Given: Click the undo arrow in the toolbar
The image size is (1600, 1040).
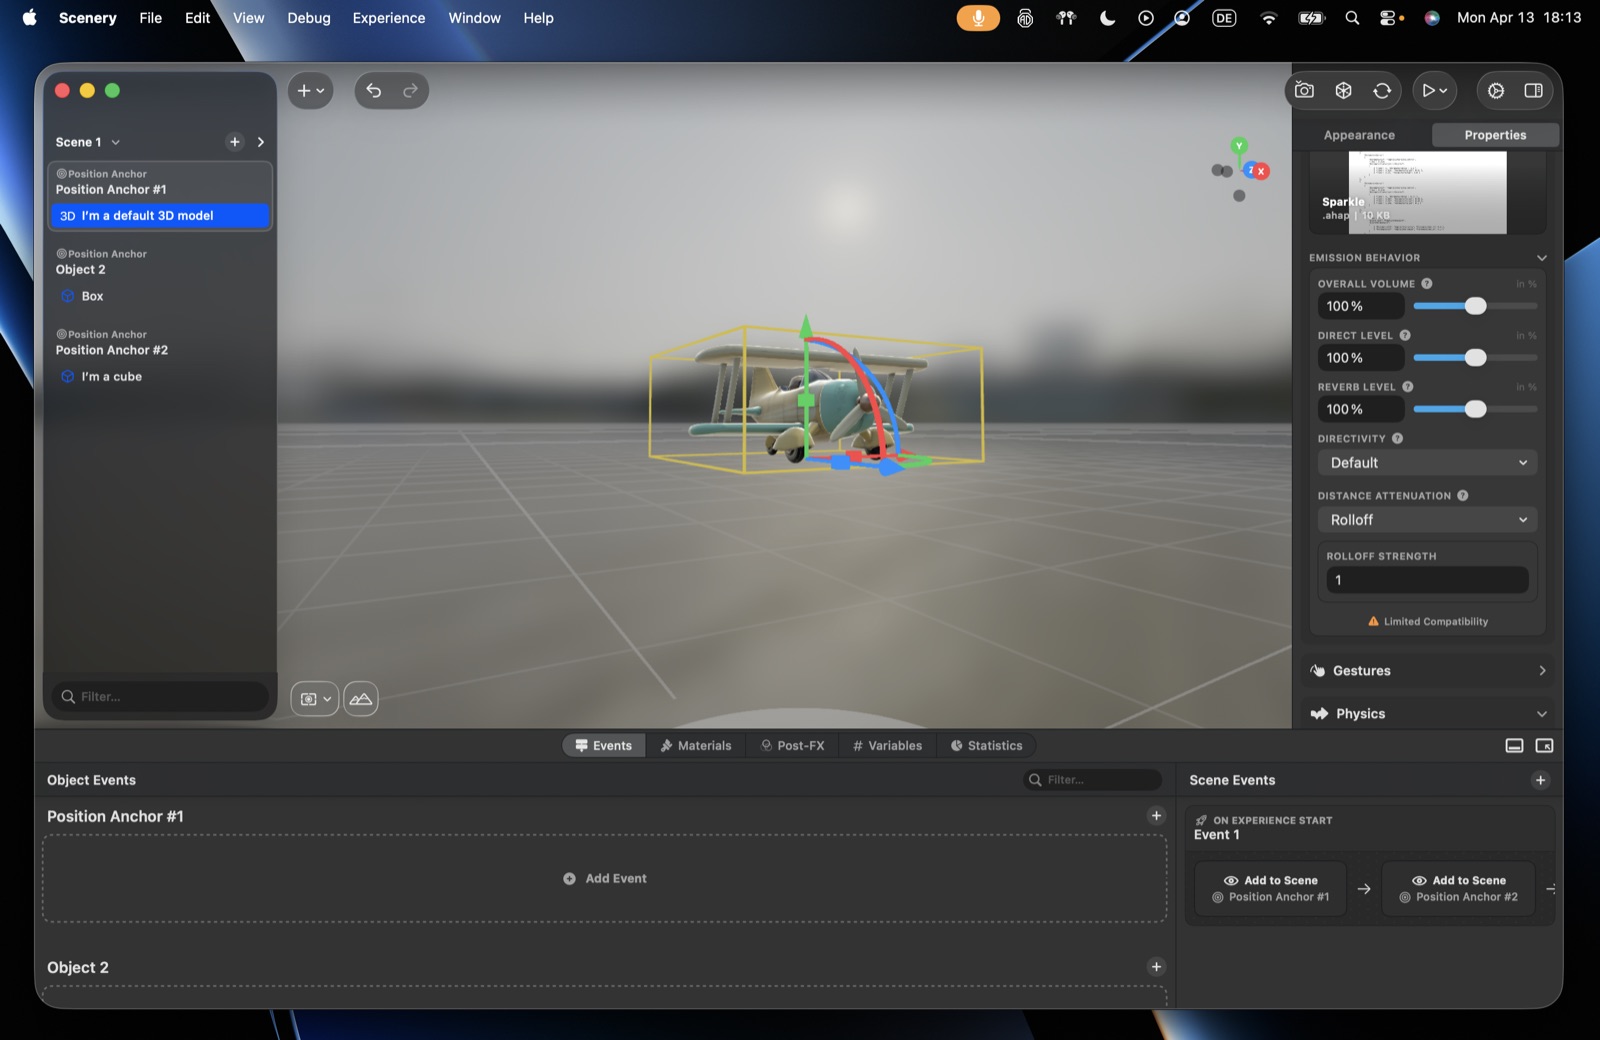Looking at the screenshot, I should 374,91.
